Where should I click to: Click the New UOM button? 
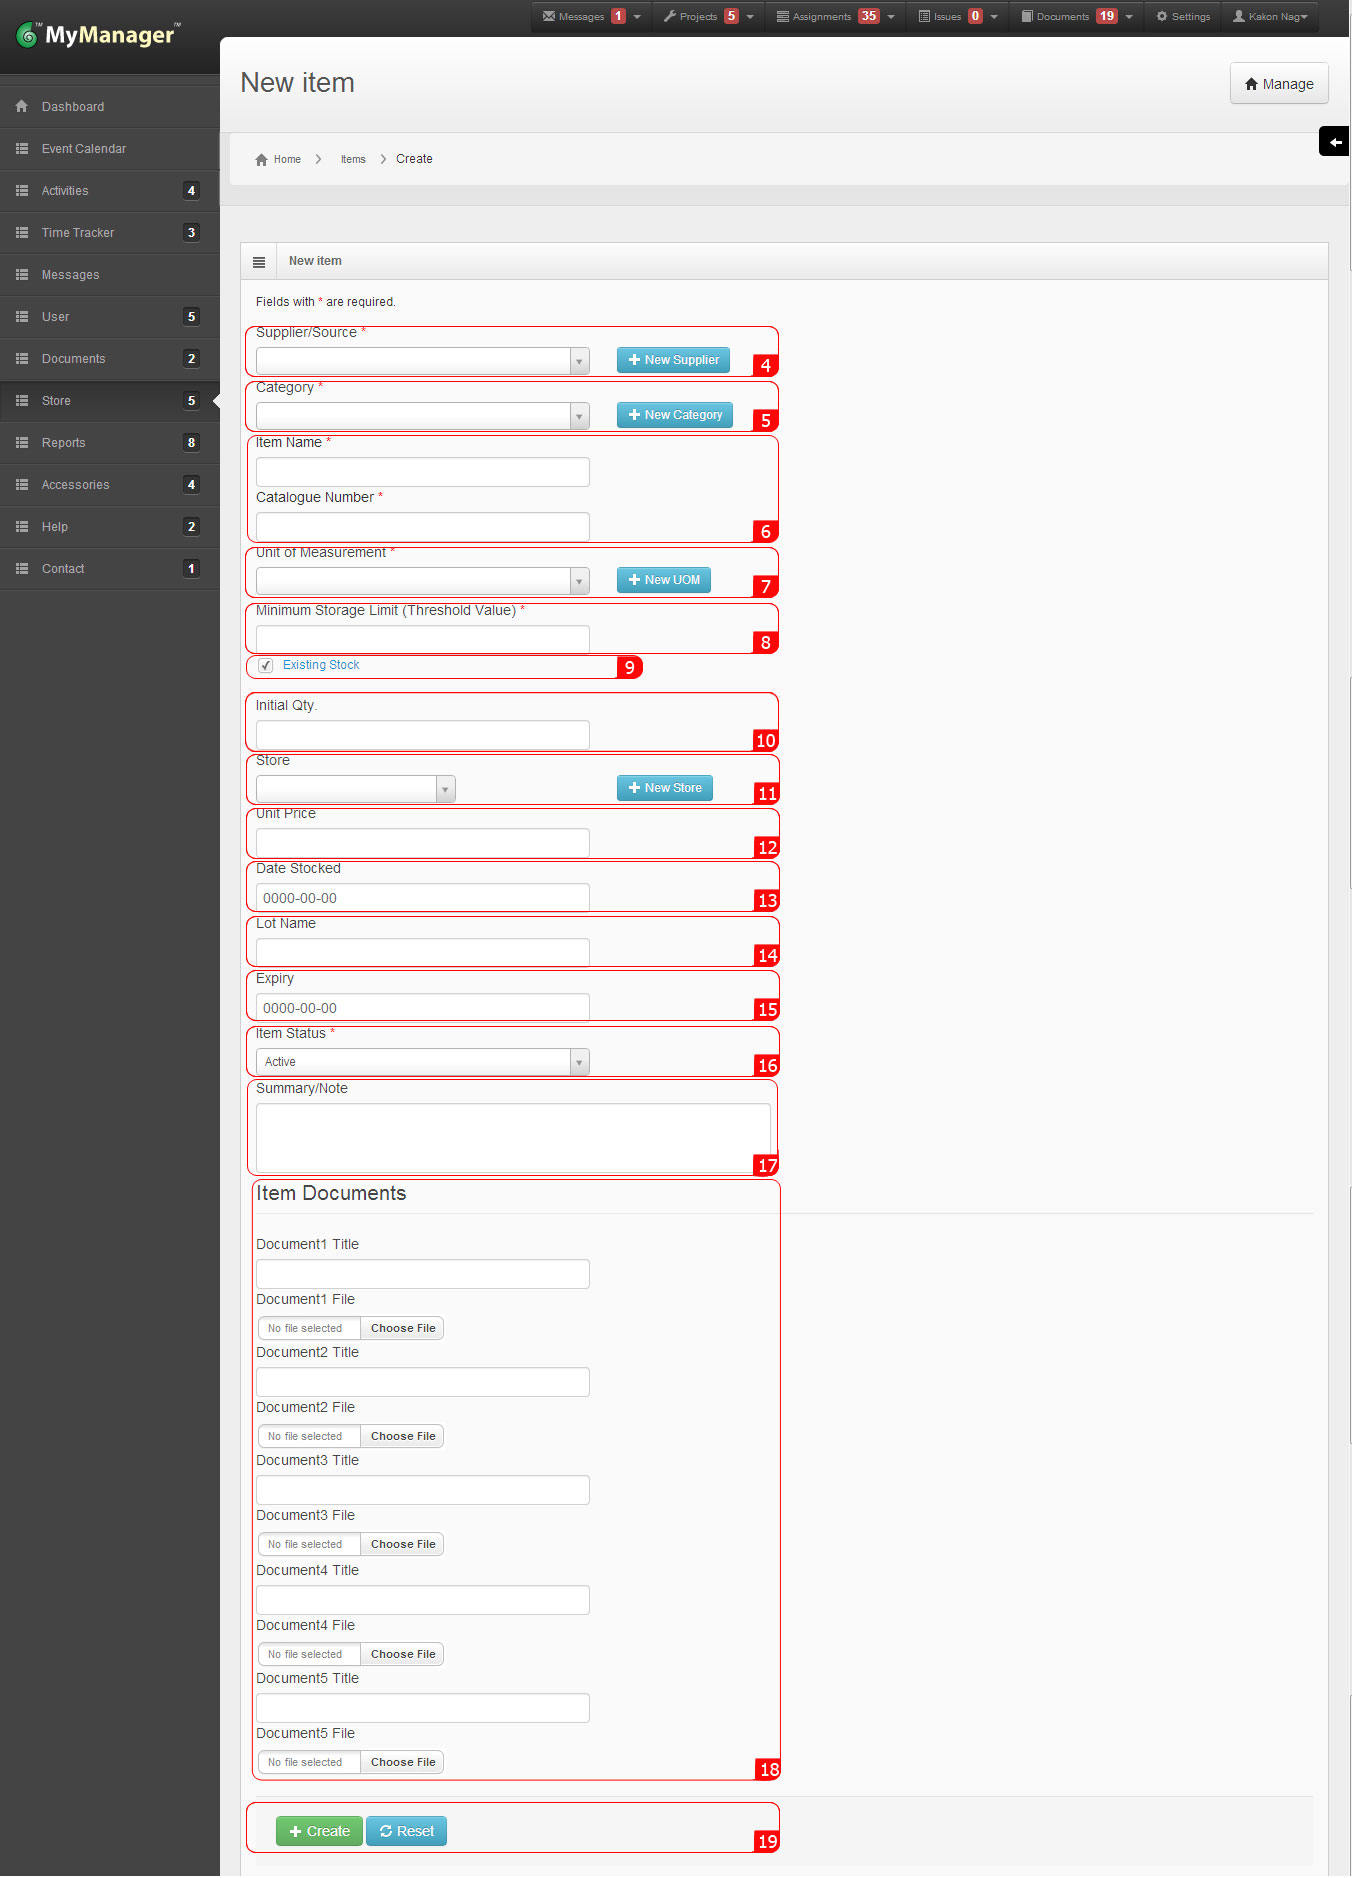tap(664, 580)
